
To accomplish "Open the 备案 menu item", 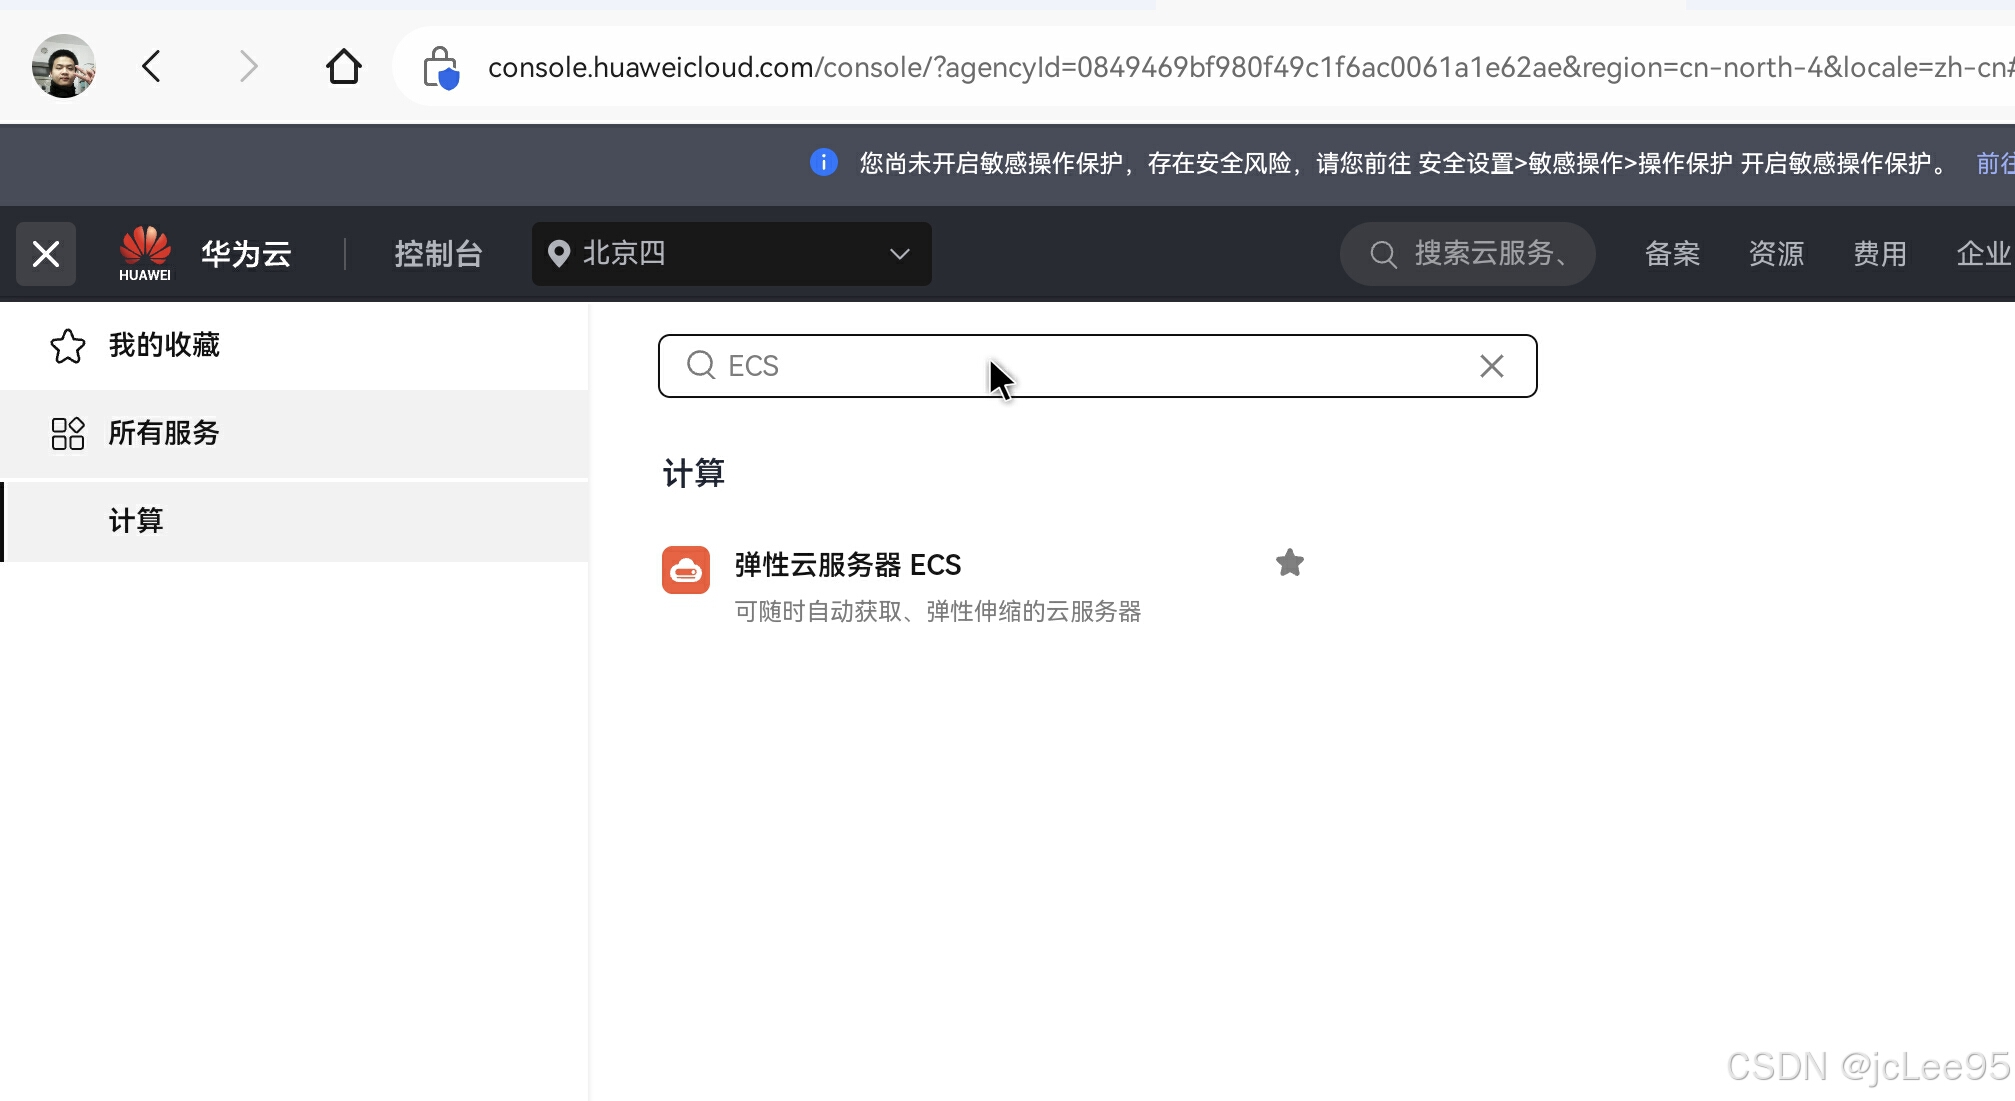I will tap(1672, 254).
